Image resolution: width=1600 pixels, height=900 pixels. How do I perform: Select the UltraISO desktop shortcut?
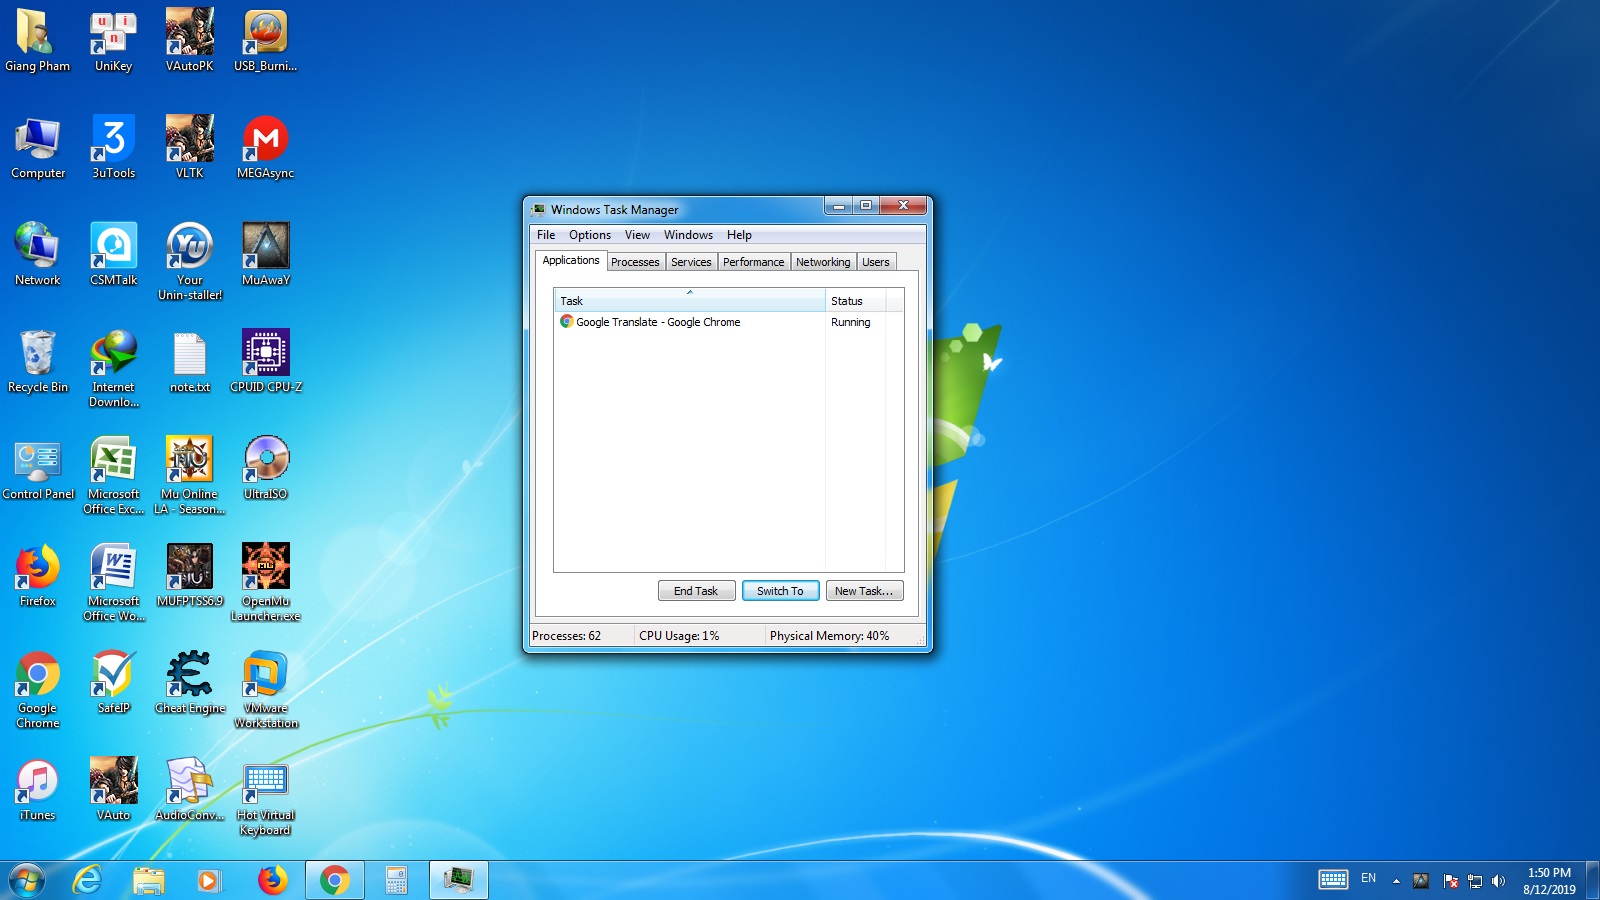click(x=265, y=461)
